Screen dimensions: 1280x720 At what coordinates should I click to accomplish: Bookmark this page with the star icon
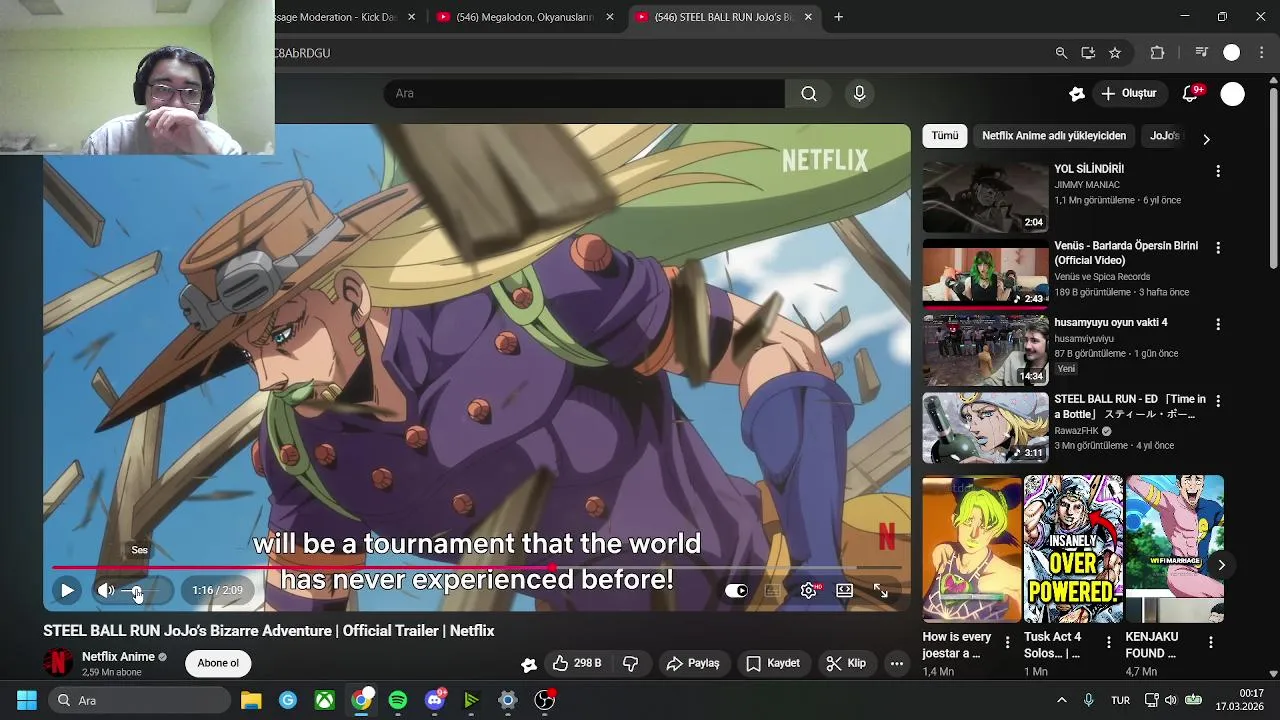click(x=1115, y=53)
